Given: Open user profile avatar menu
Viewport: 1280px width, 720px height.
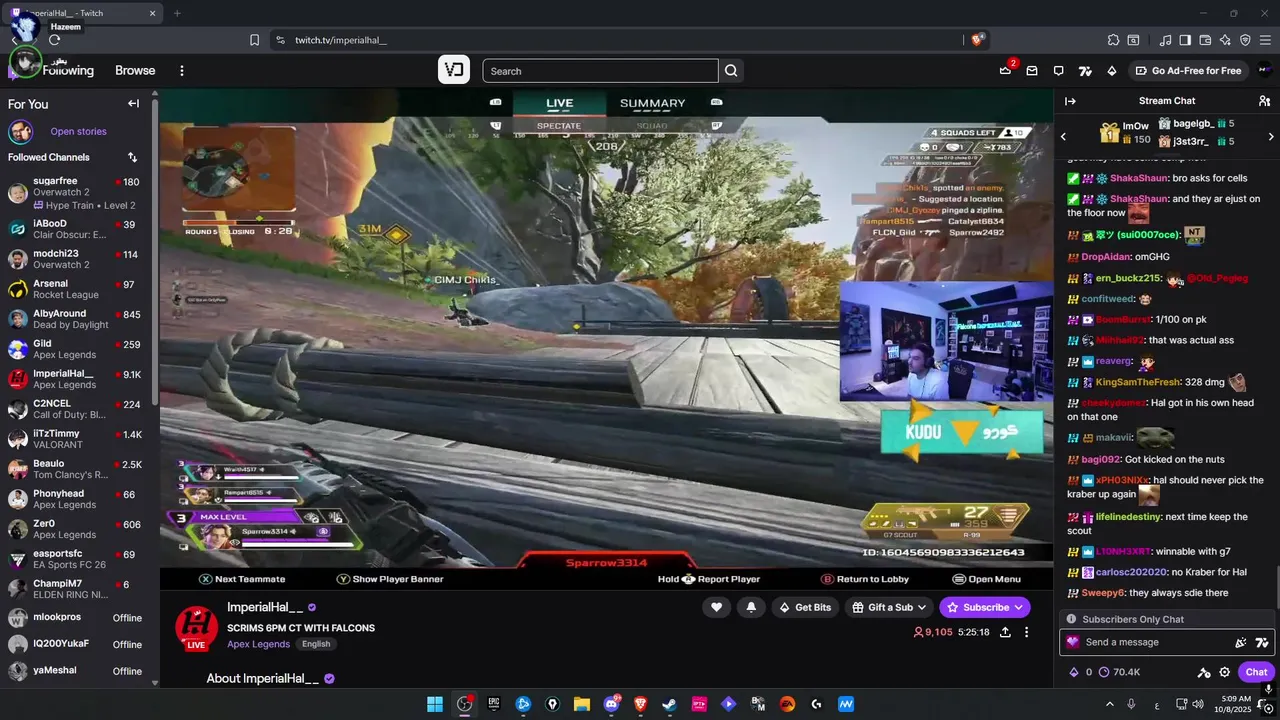Looking at the screenshot, I should click(x=1264, y=70).
